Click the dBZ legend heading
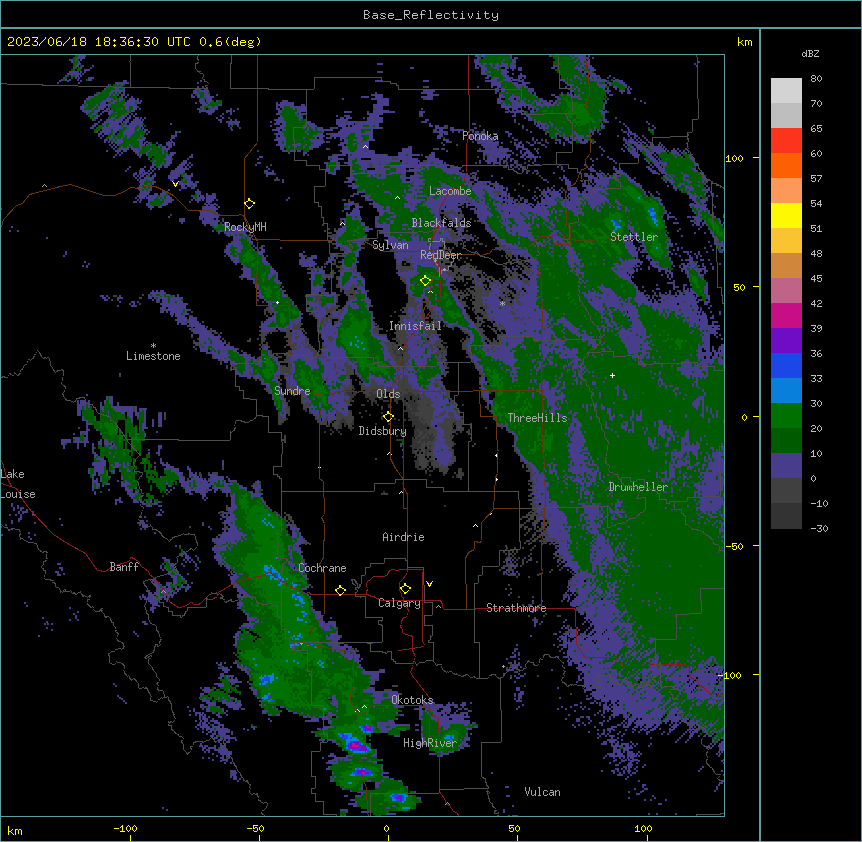Viewport: 862px width, 842px height. pyautogui.click(x=810, y=53)
